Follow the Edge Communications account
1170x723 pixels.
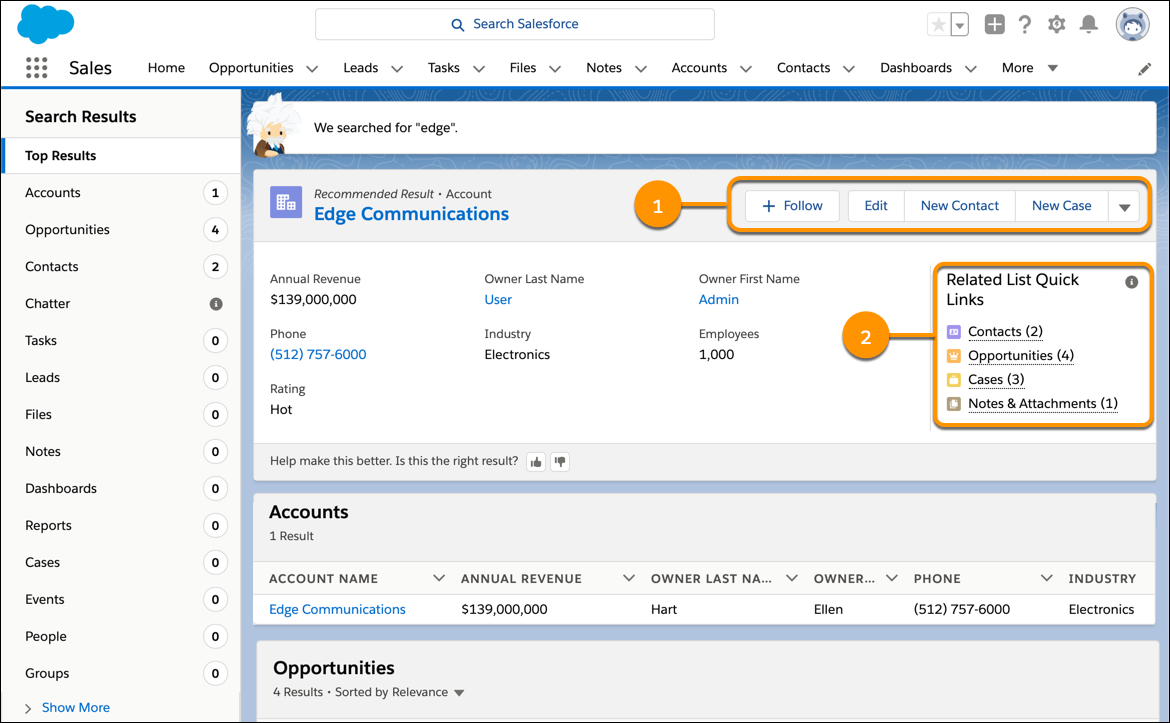[x=792, y=206]
